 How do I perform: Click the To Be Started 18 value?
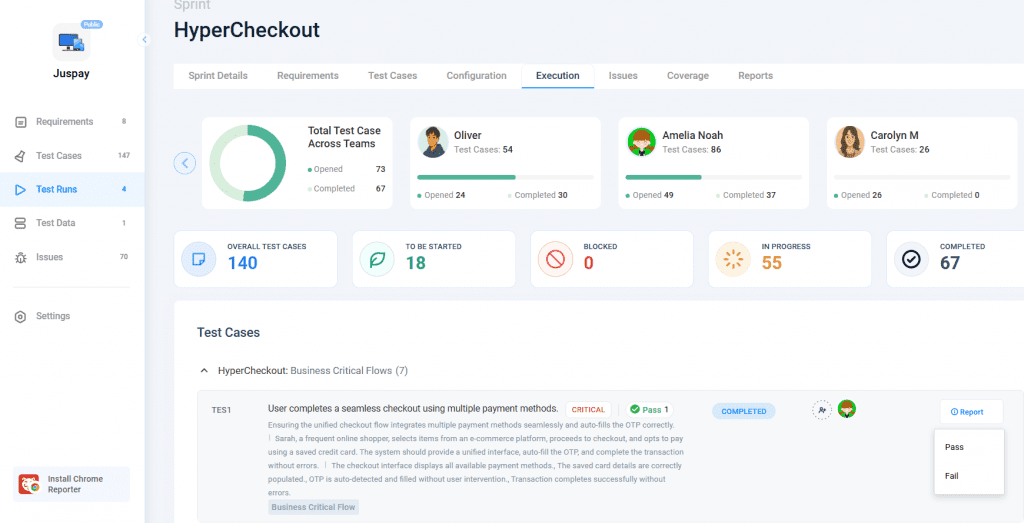coord(415,263)
